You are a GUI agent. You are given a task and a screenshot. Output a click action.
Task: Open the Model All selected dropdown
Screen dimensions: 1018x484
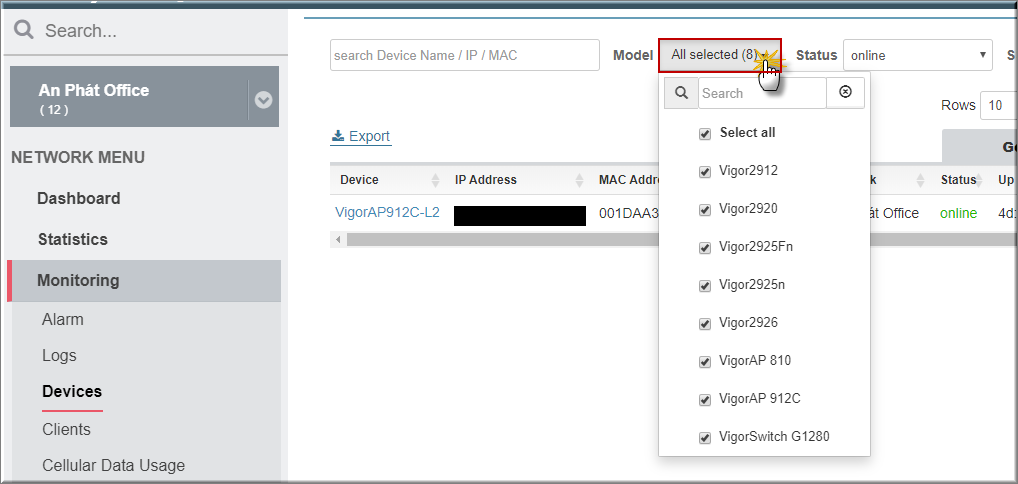[x=719, y=55]
